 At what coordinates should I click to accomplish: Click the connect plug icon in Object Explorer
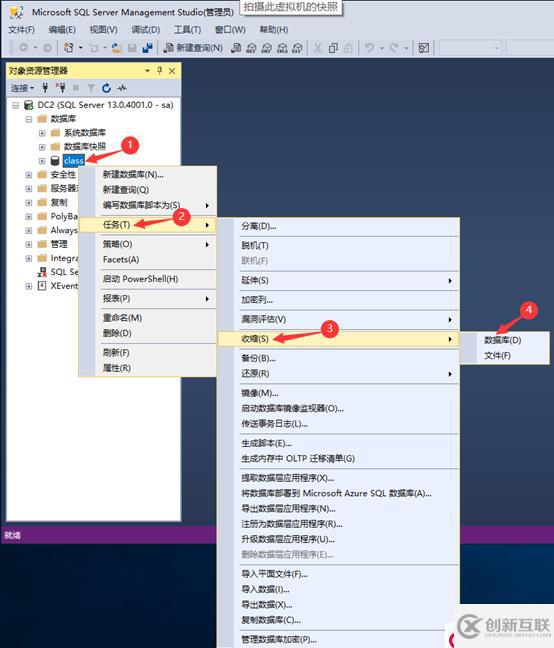[45, 88]
